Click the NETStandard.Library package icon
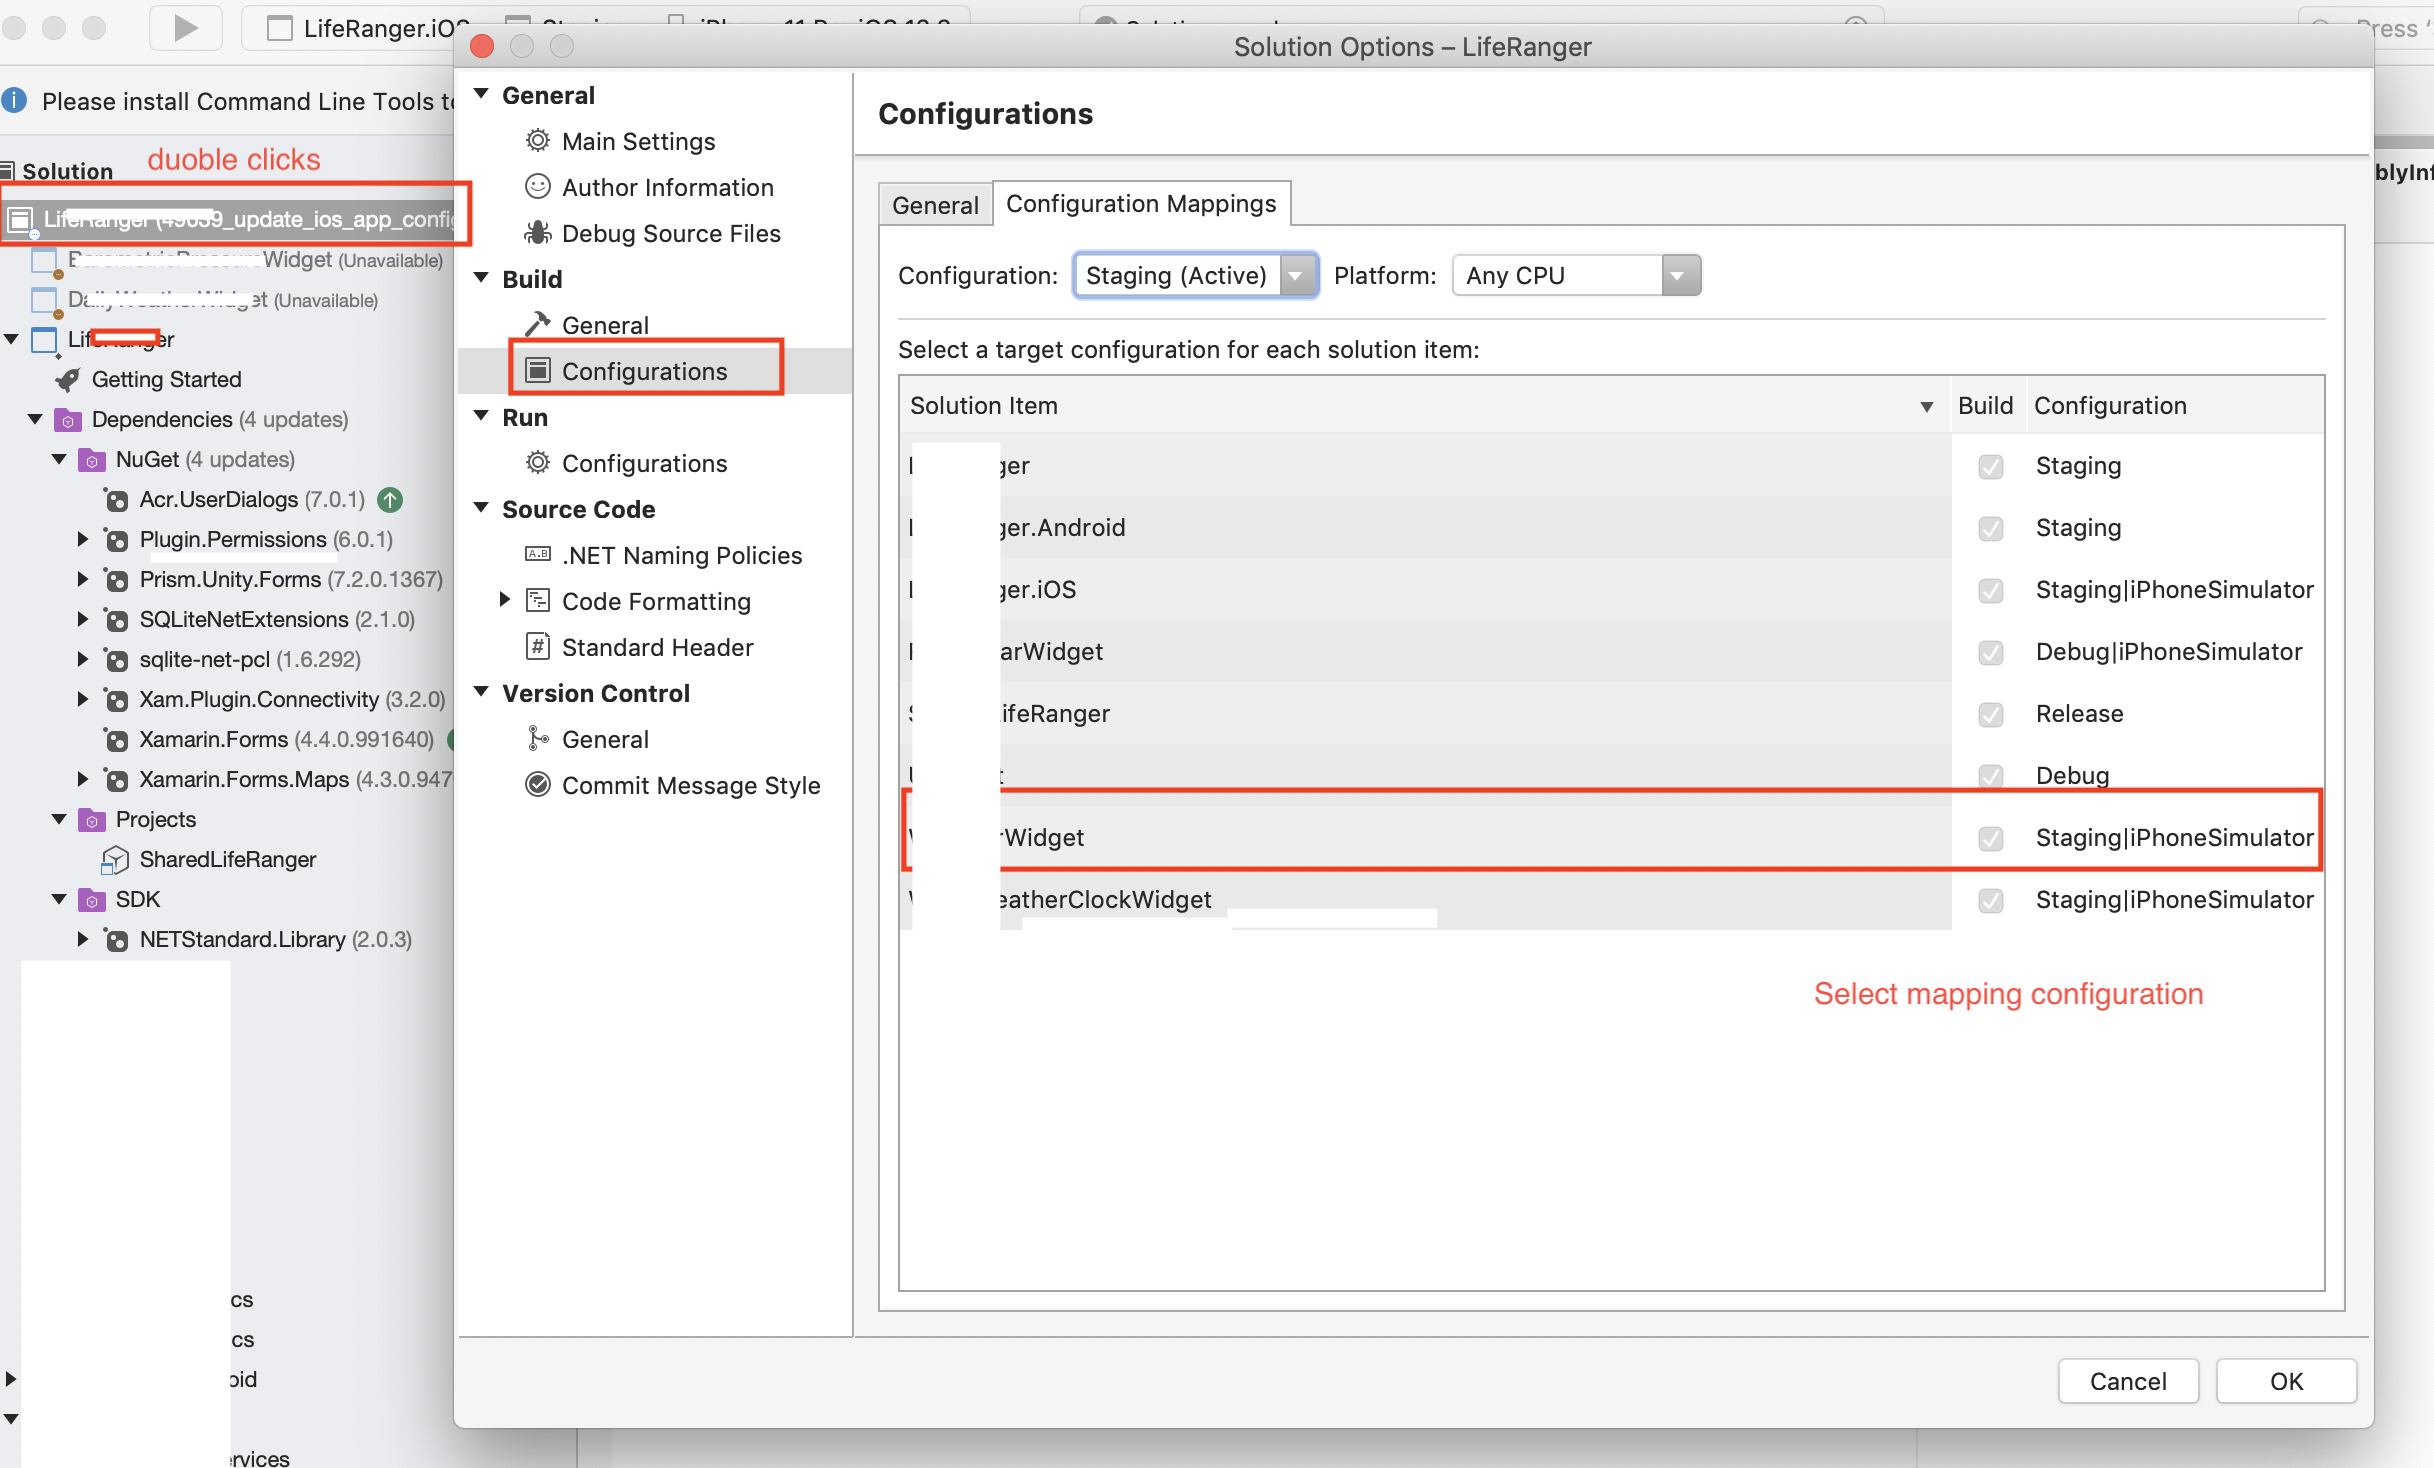Image resolution: width=2434 pixels, height=1468 pixels. tap(116, 940)
